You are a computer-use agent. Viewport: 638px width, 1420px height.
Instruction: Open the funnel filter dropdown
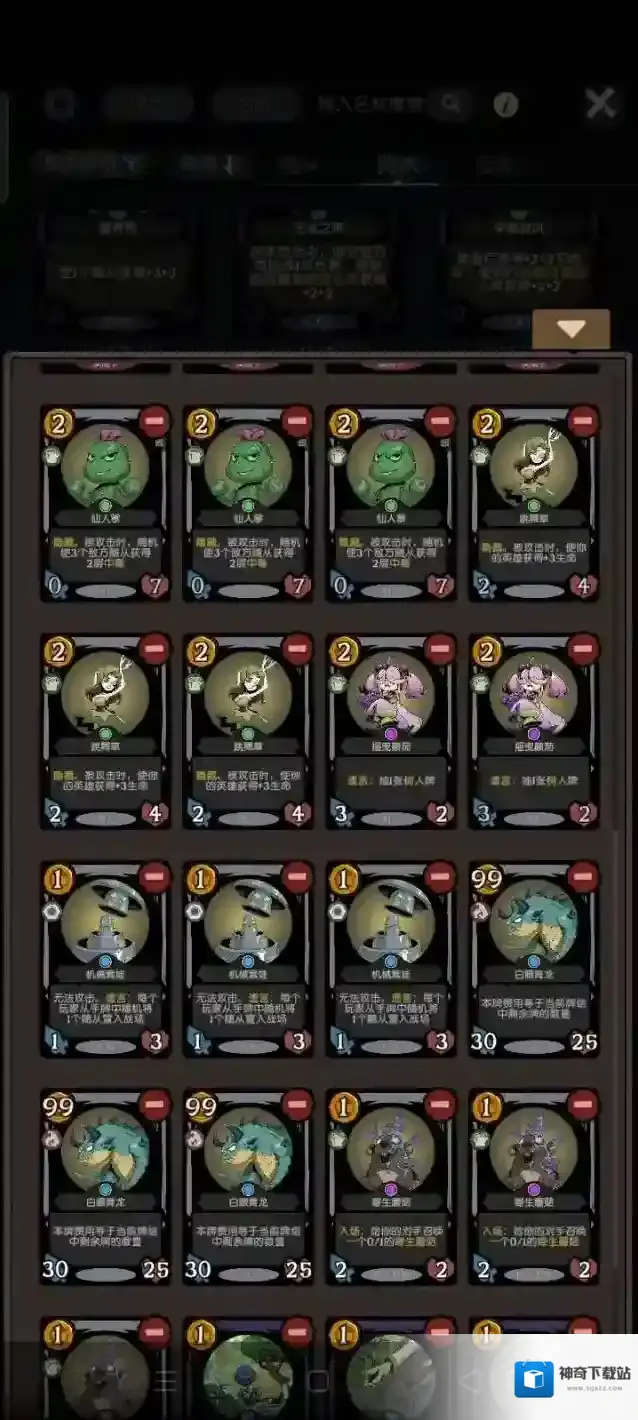(x=90, y=163)
